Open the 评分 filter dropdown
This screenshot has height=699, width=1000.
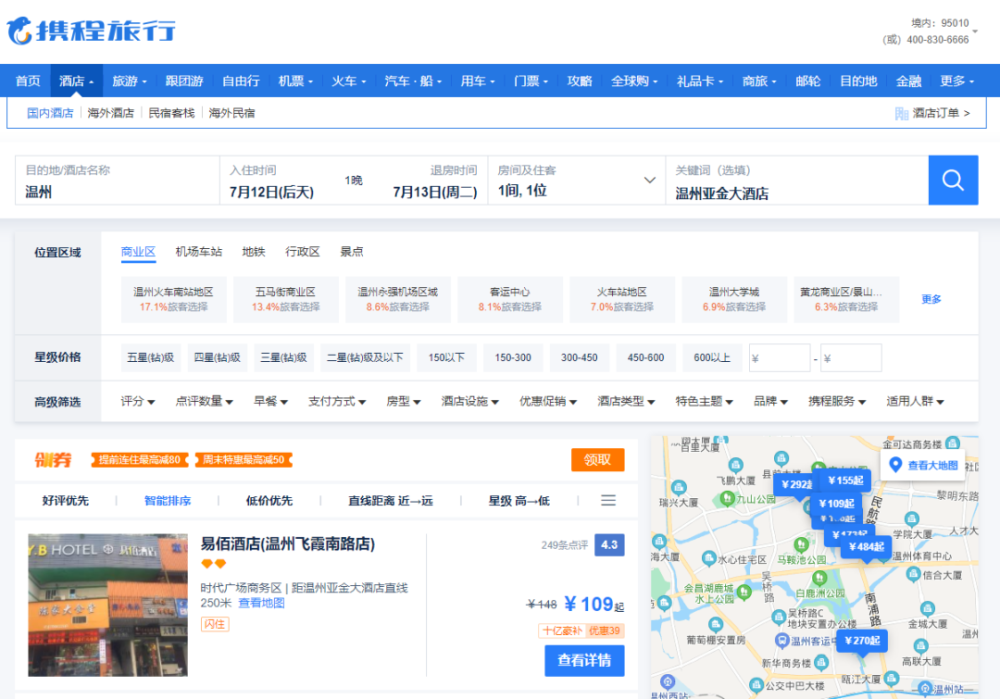pos(138,401)
